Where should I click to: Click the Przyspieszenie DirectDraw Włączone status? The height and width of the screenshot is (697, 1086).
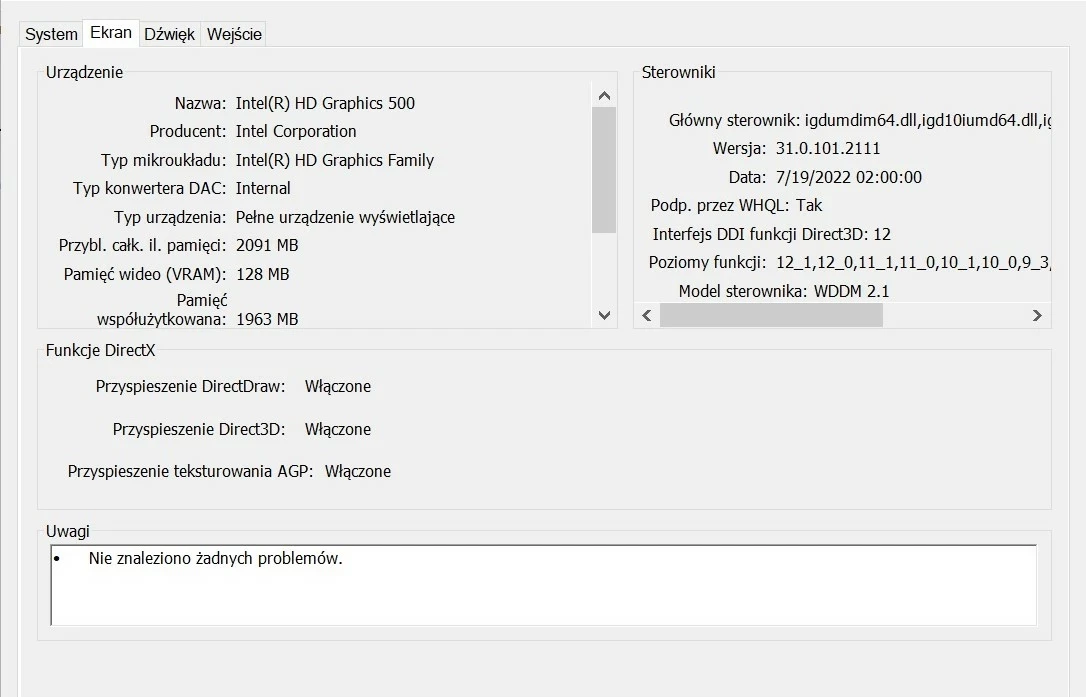click(x=338, y=386)
